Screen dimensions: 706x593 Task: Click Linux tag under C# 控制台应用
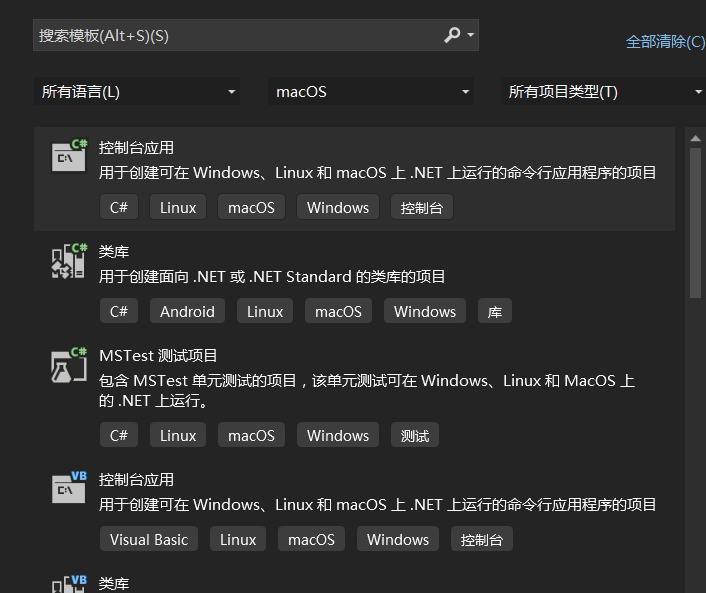(178, 207)
